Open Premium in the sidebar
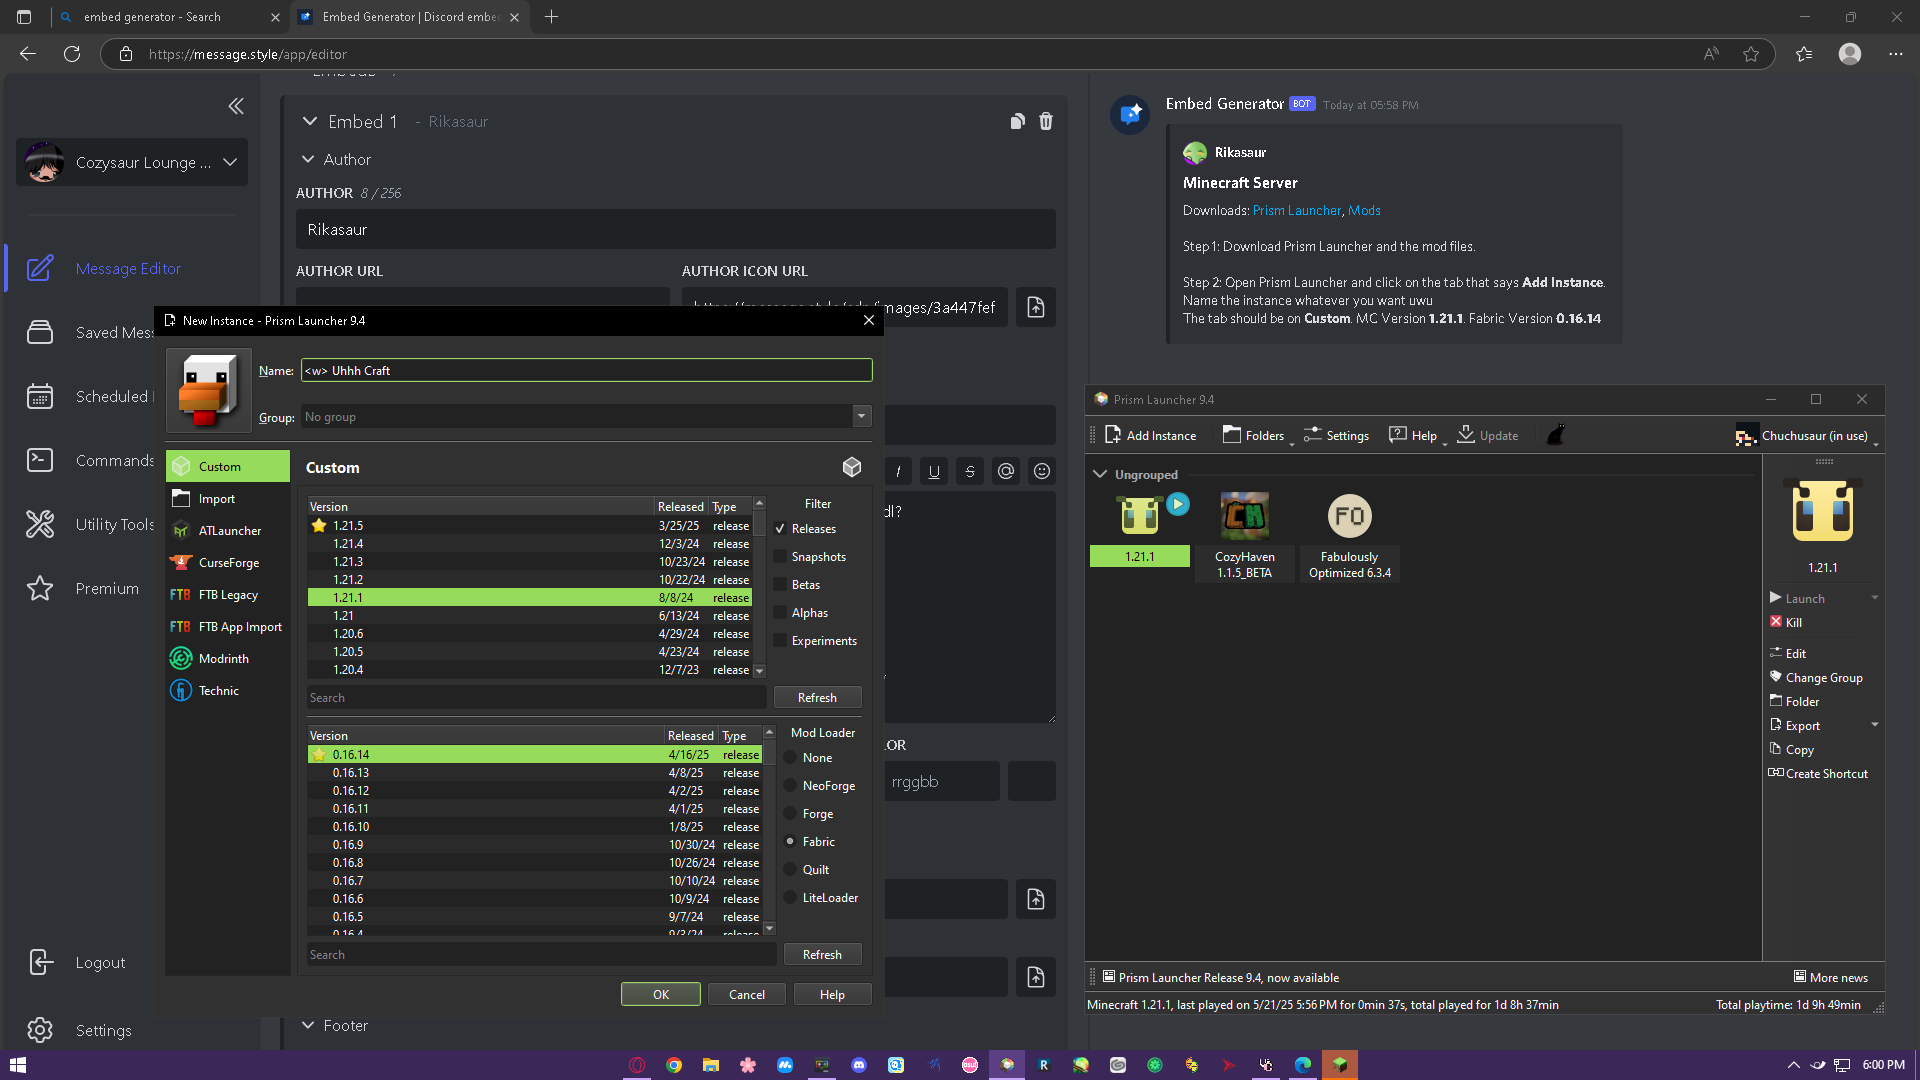1920x1080 pixels. coord(84,588)
